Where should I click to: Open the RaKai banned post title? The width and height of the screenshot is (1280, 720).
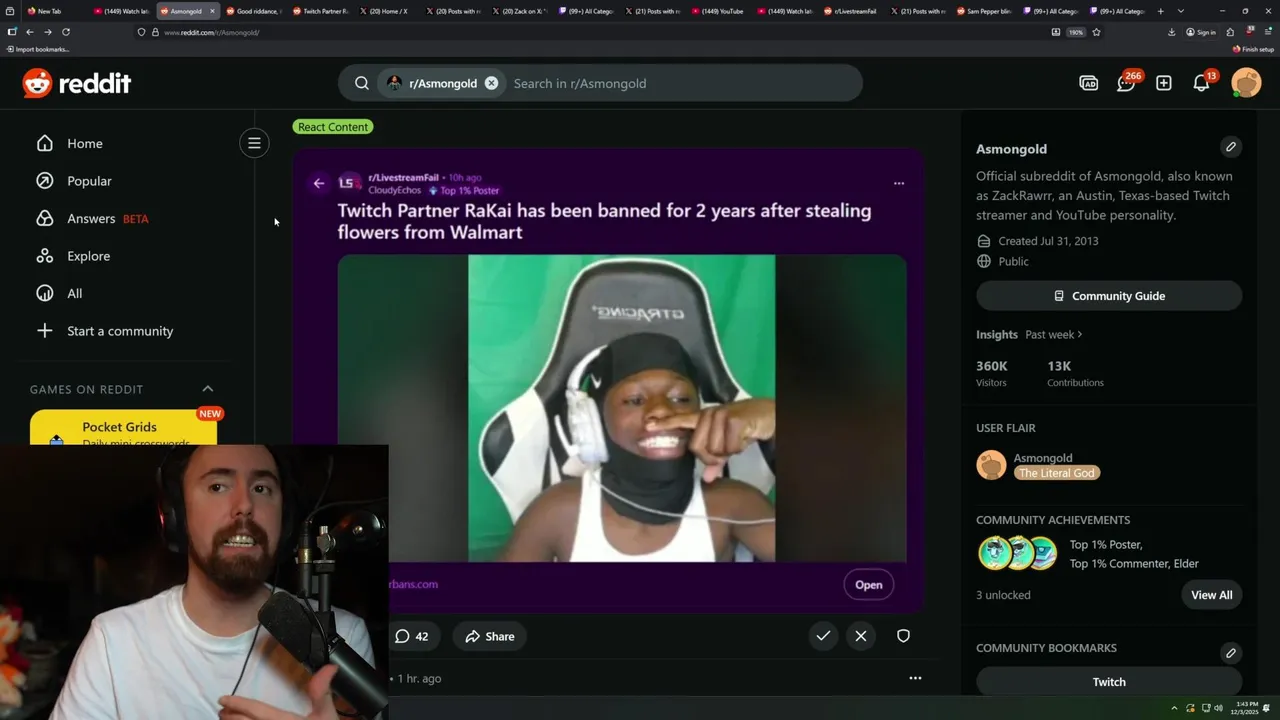(x=604, y=221)
